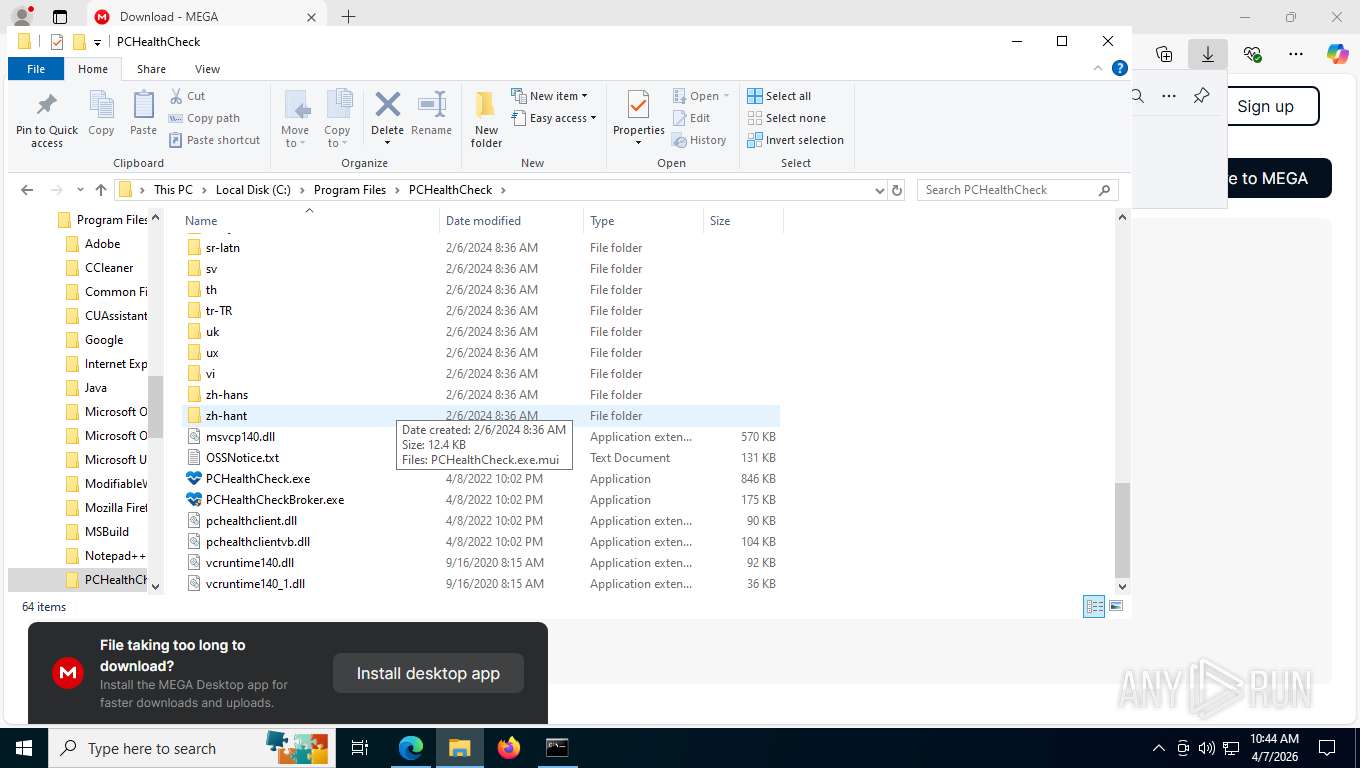Select Notepad++ folder in navigation tree
The image size is (1360, 768).
[x=115, y=556]
